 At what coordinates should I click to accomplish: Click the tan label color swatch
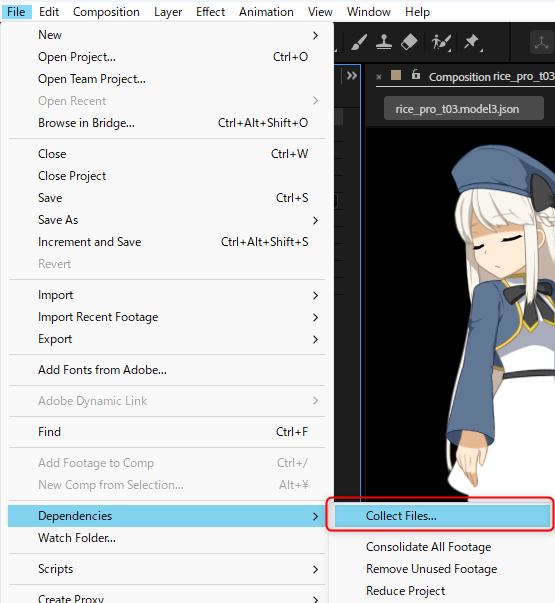[x=396, y=75]
